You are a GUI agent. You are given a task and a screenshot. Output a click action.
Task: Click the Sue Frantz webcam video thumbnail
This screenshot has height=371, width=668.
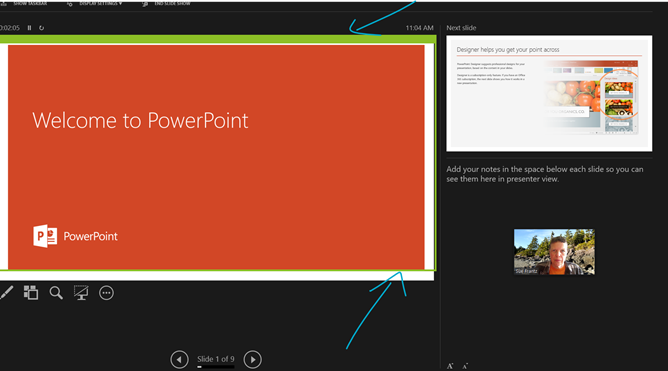[x=554, y=252]
